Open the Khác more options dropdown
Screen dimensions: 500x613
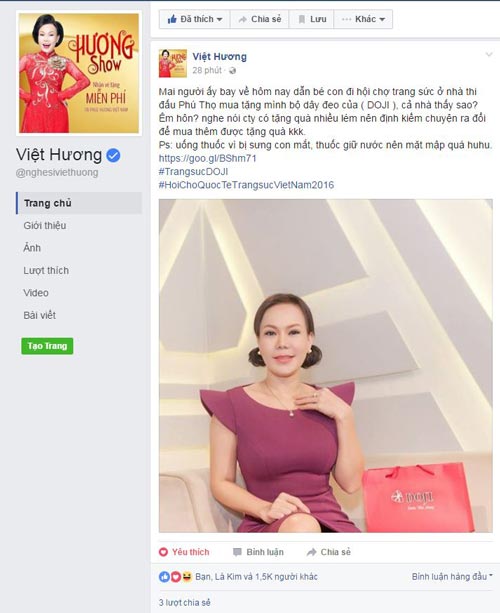[x=363, y=19]
